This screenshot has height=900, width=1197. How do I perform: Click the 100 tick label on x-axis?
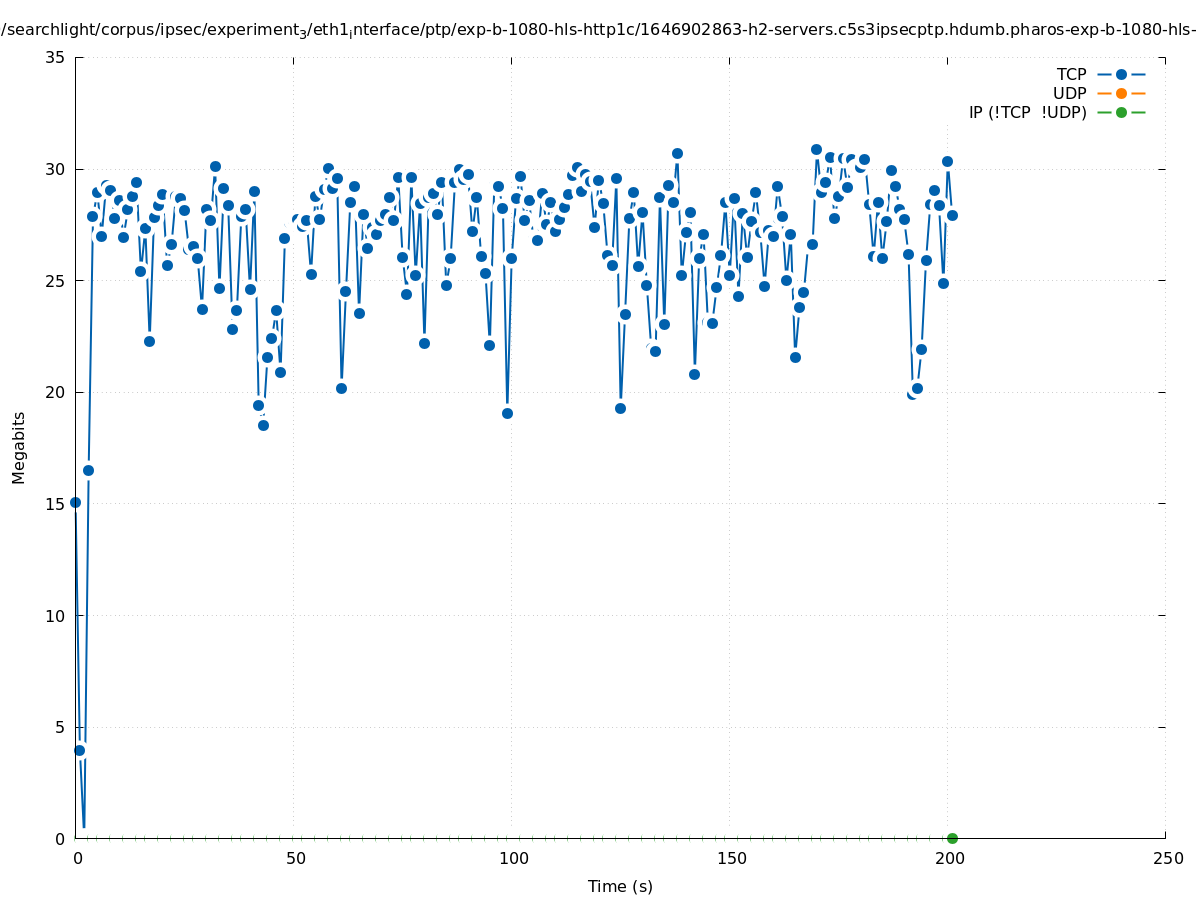[513, 858]
